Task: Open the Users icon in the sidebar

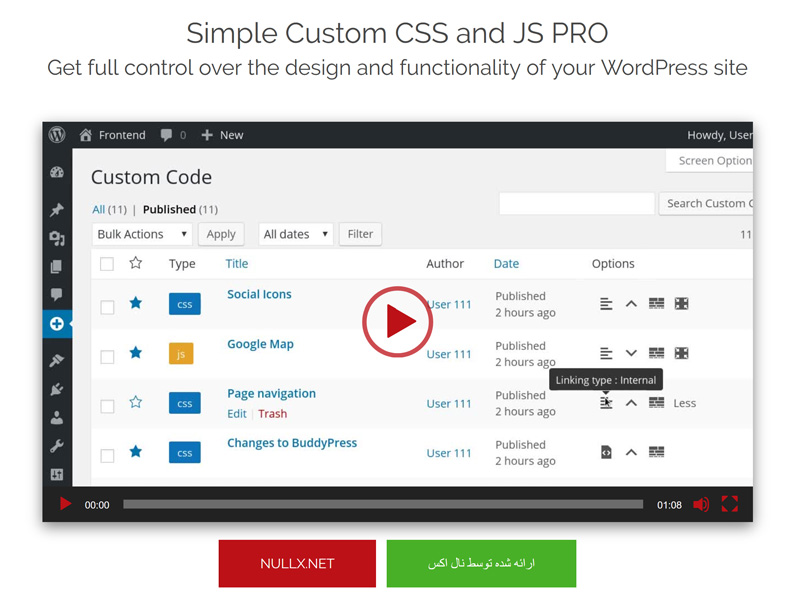Action: [x=57, y=415]
